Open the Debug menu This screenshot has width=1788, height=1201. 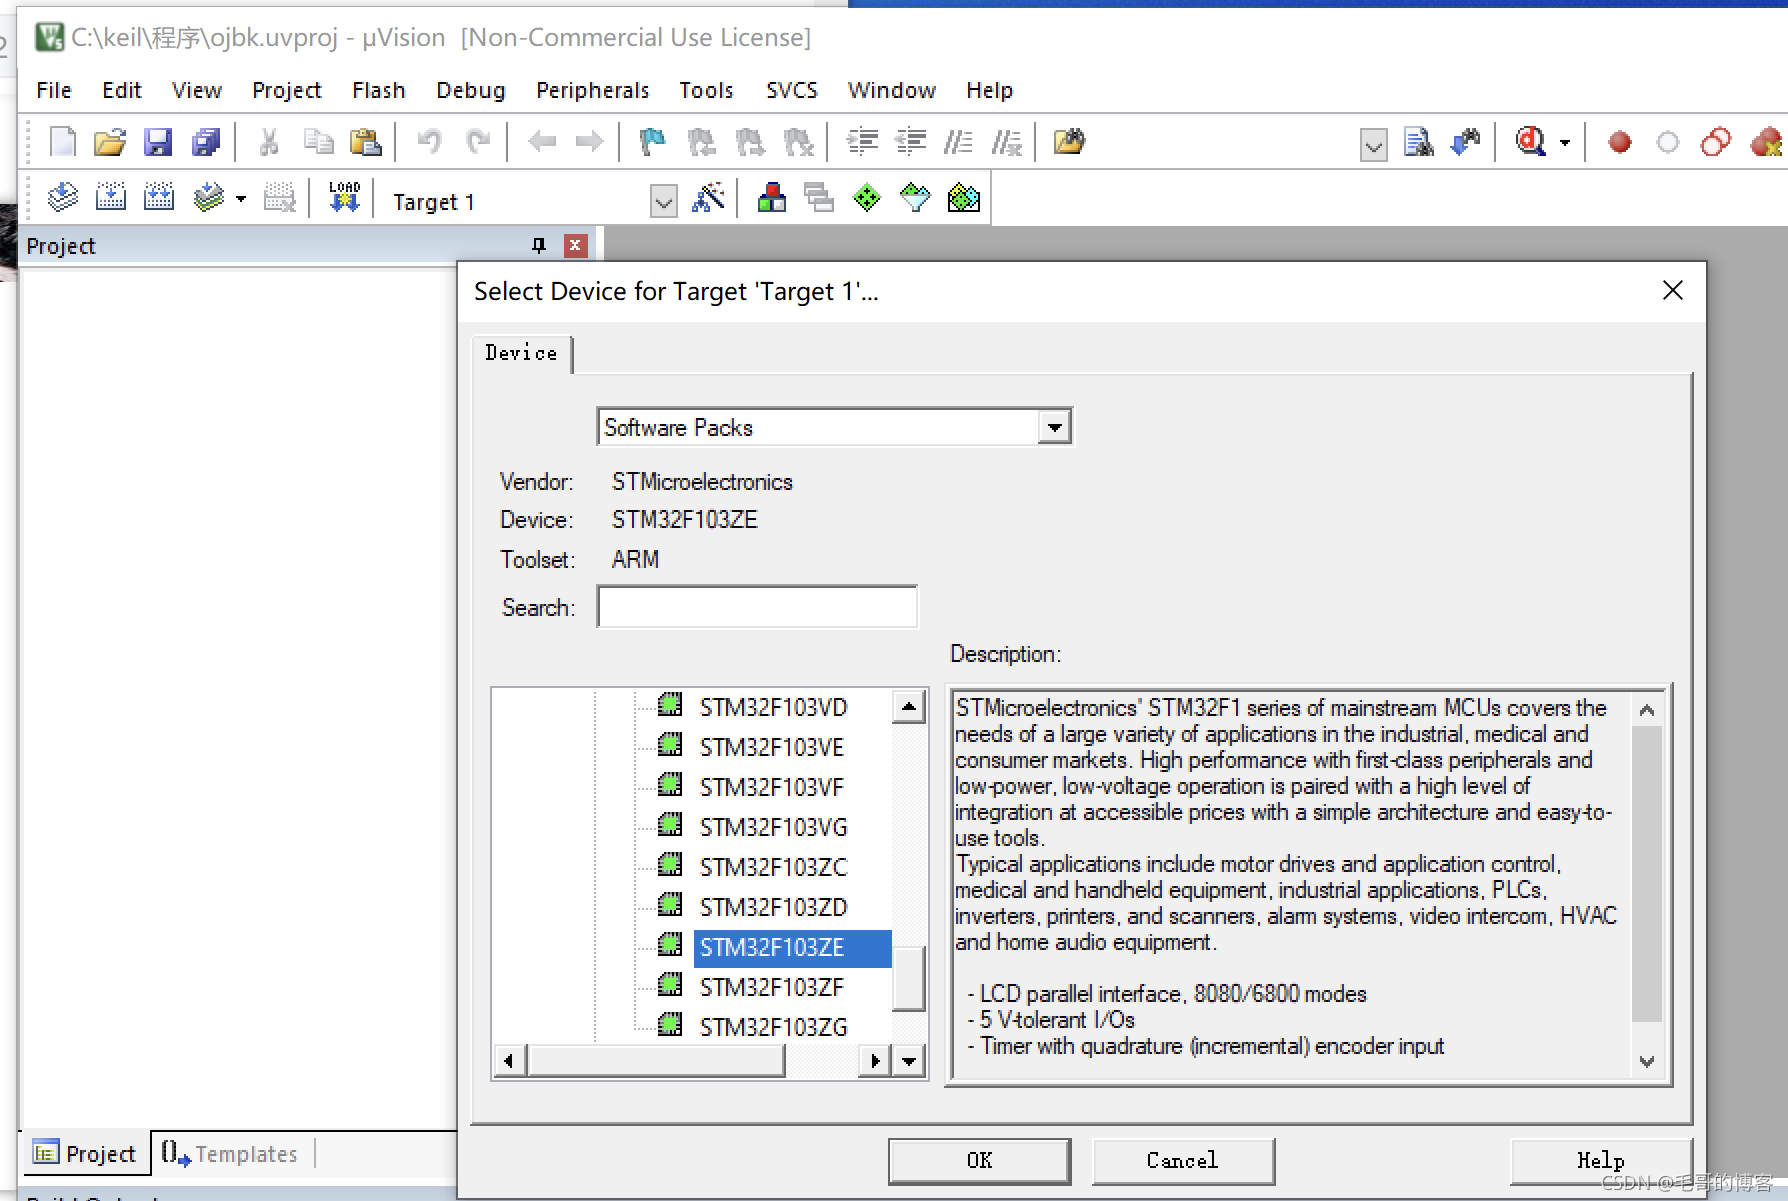[470, 90]
